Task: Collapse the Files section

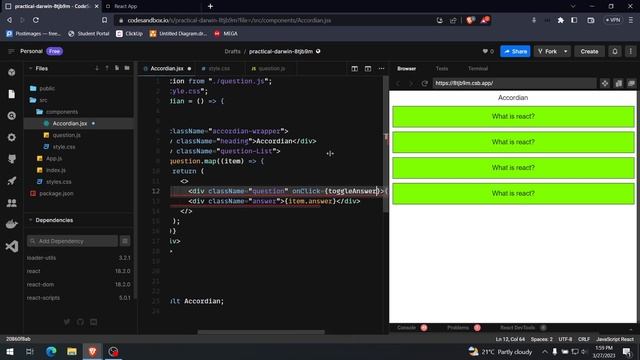Action: coord(30,68)
